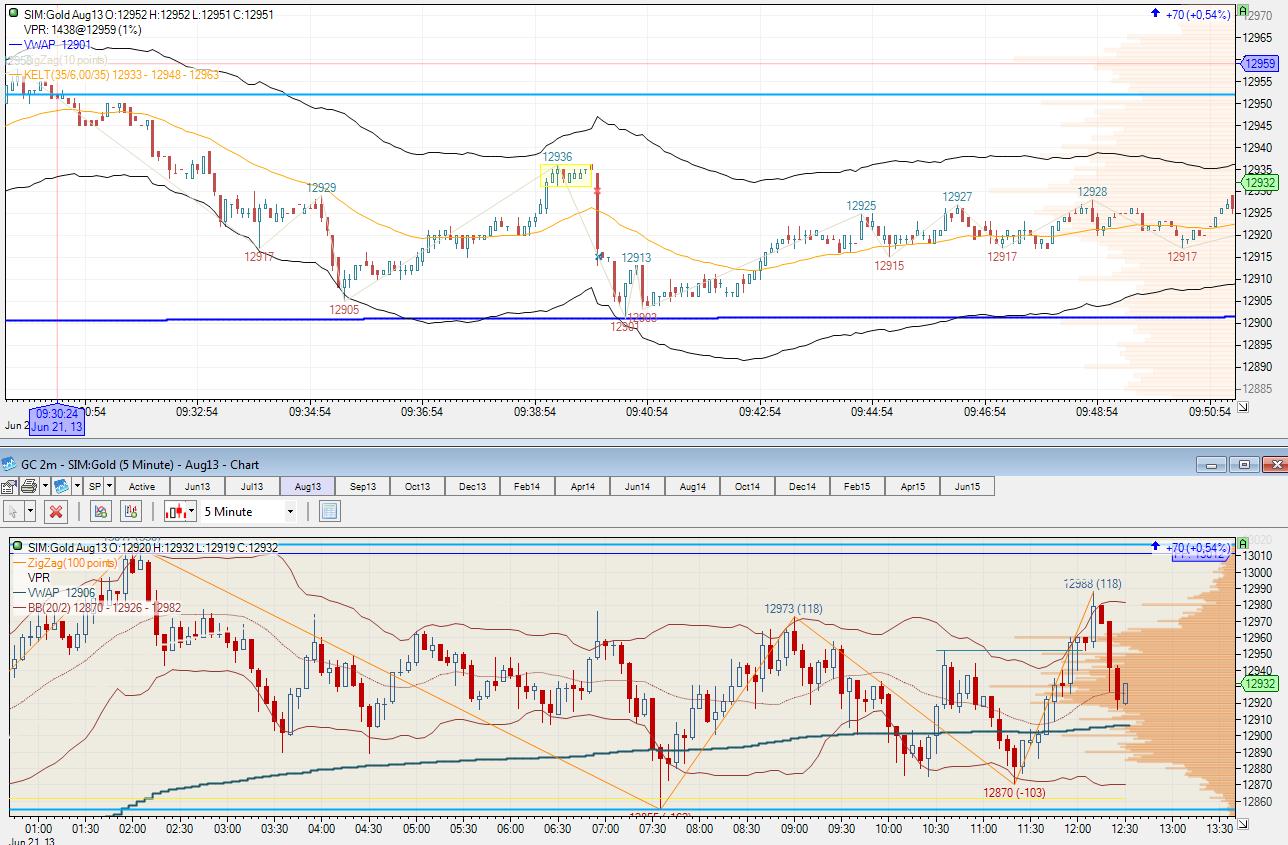Click the BB(20/2) legend in lower chart
The width and height of the screenshot is (1288, 845).
click(x=98, y=607)
